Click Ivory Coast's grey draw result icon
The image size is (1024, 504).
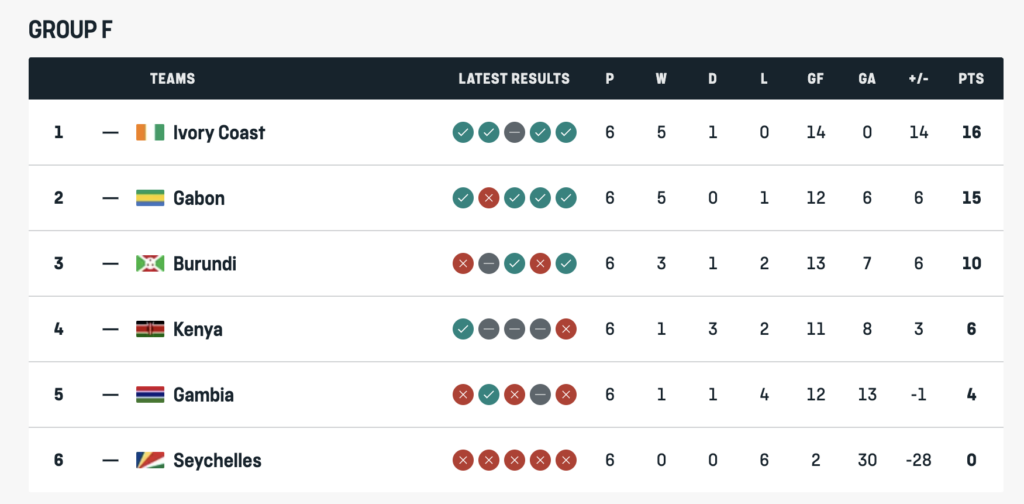(x=514, y=132)
